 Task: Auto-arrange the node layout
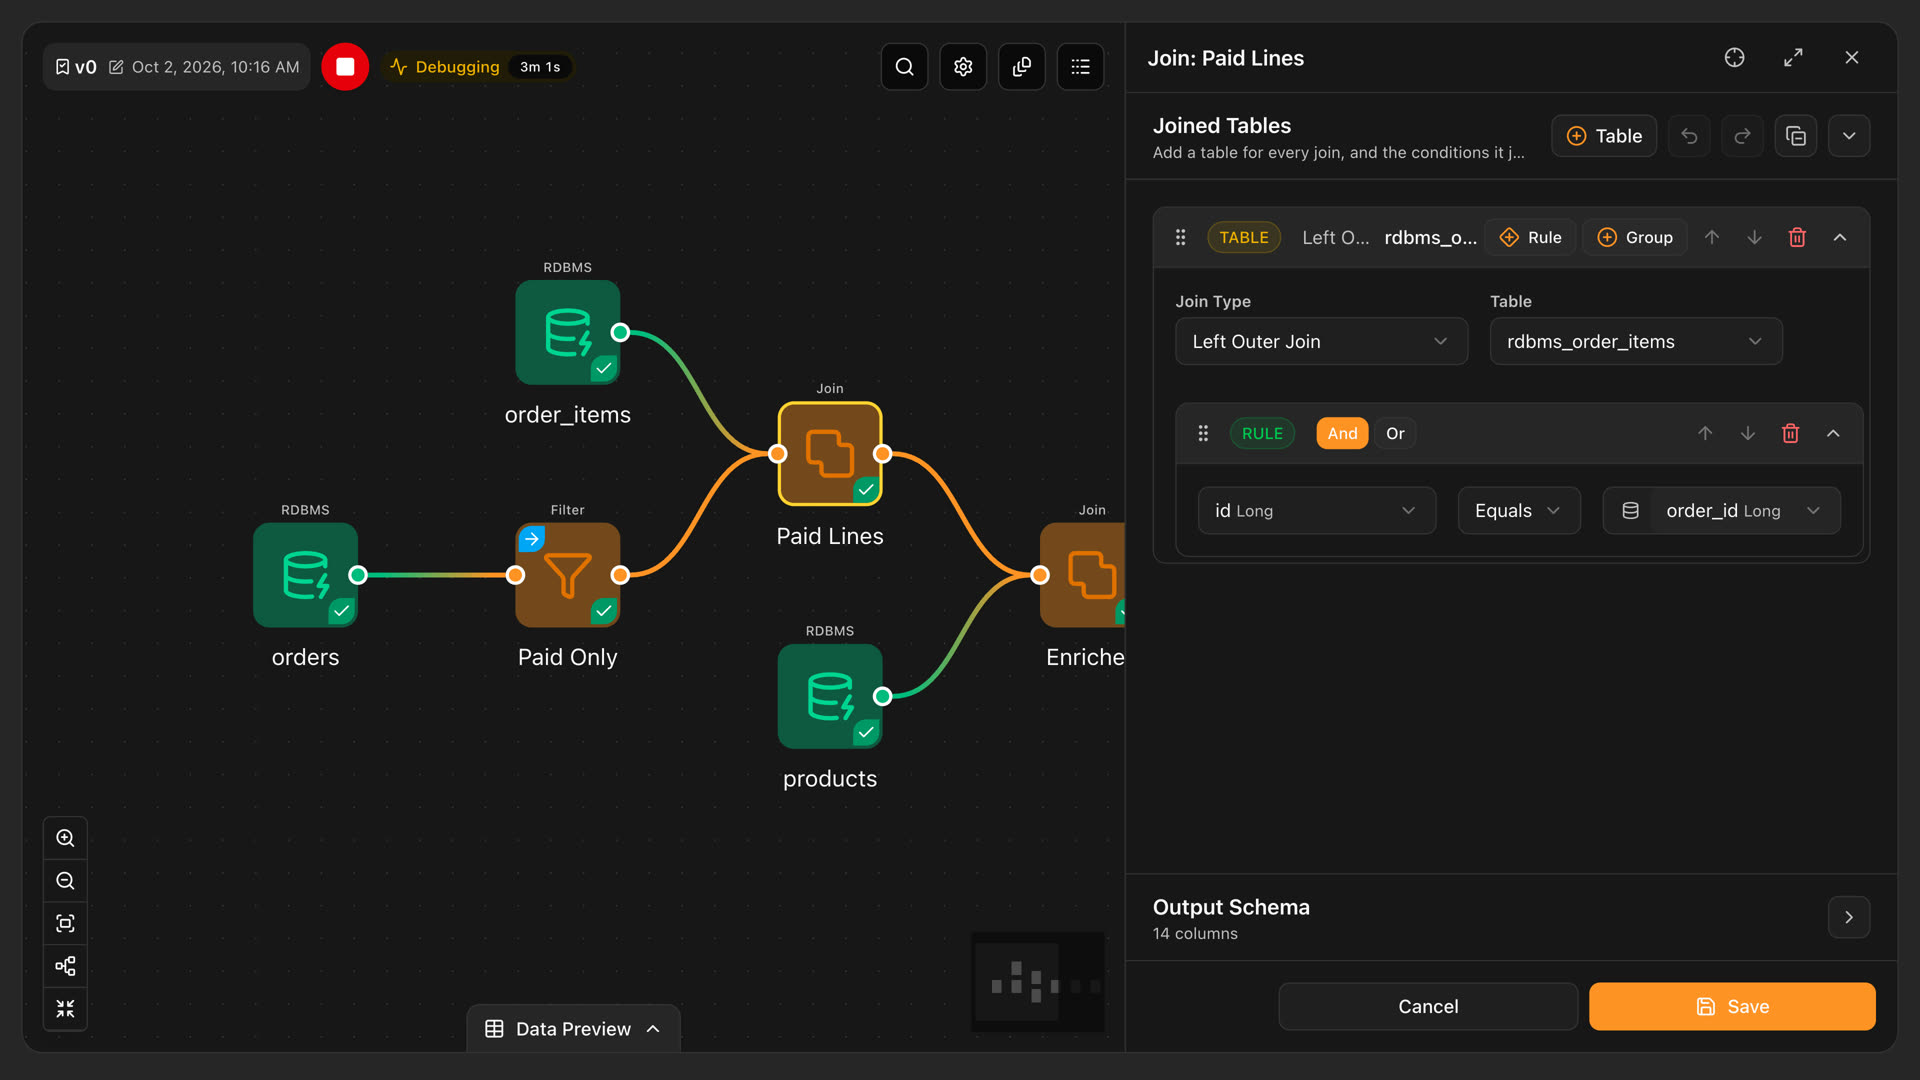tap(65, 966)
